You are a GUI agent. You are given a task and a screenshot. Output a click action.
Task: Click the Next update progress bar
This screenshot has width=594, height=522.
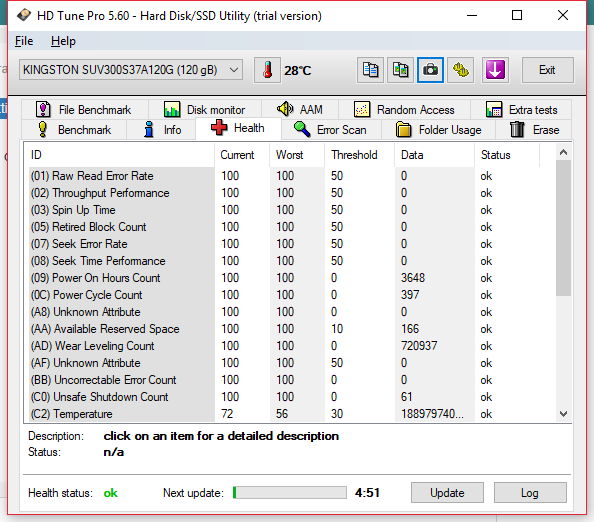(289, 492)
